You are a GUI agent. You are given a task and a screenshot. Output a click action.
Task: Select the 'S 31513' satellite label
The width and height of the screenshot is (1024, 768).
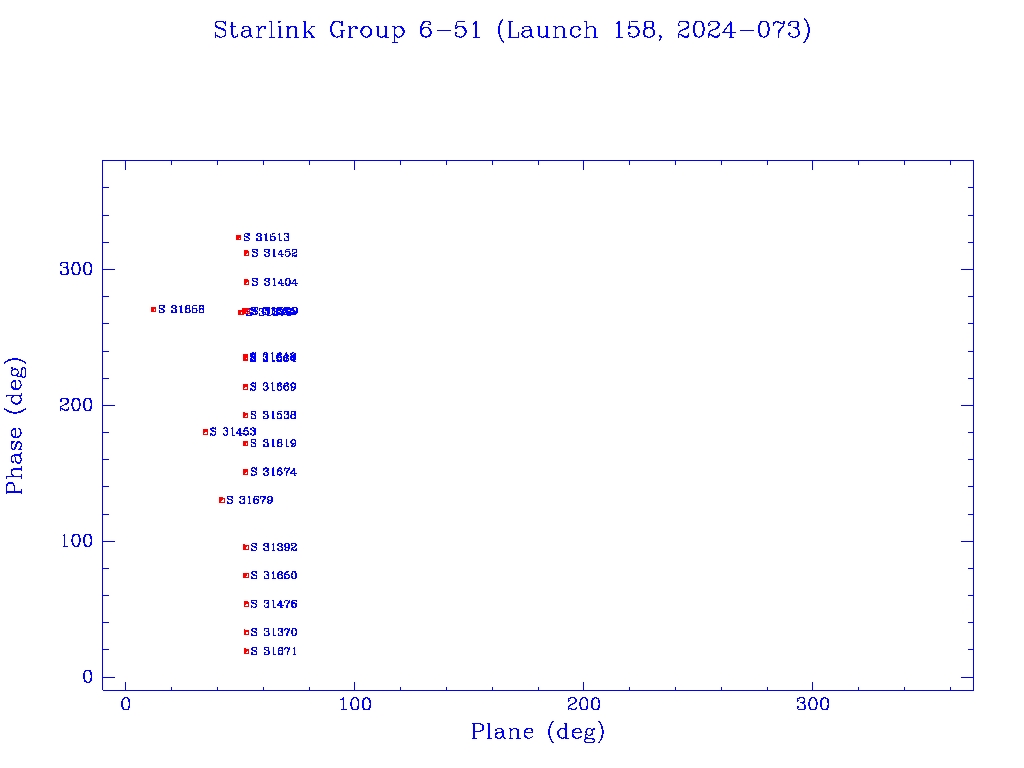[266, 237]
